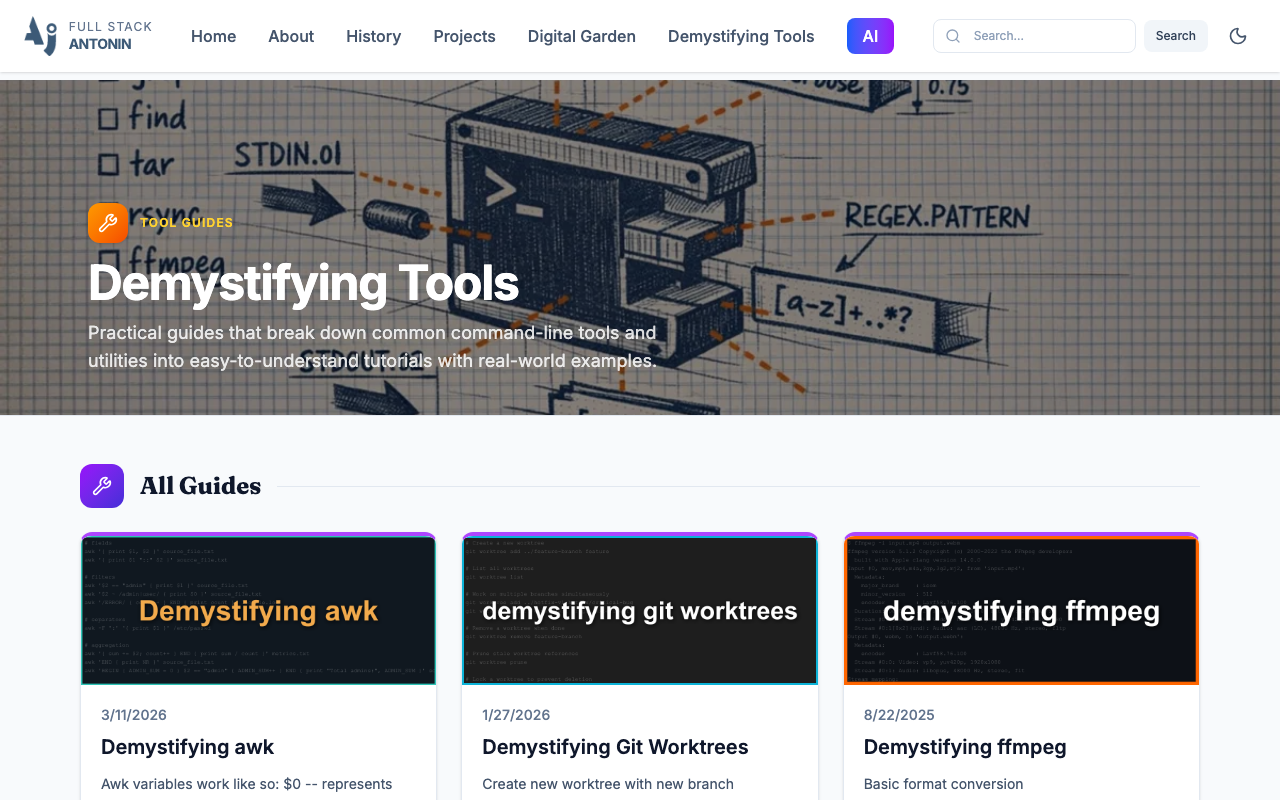The height and width of the screenshot is (800, 1280).
Task: Toggle dark mode with the moon icon
Action: pos(1237,35)
